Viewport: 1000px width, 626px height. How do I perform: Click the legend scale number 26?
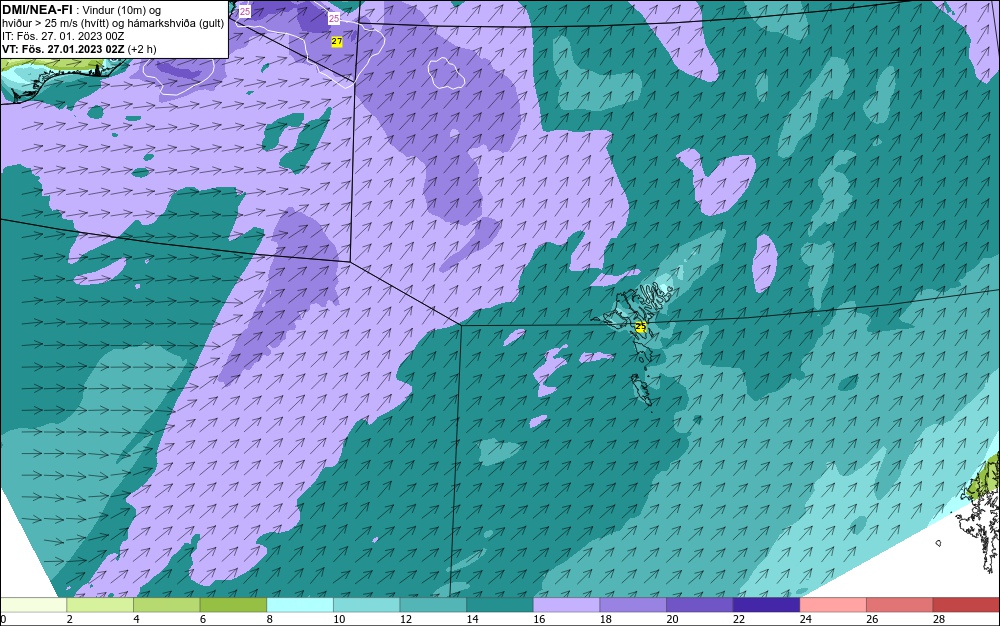[x=872, y=619]
